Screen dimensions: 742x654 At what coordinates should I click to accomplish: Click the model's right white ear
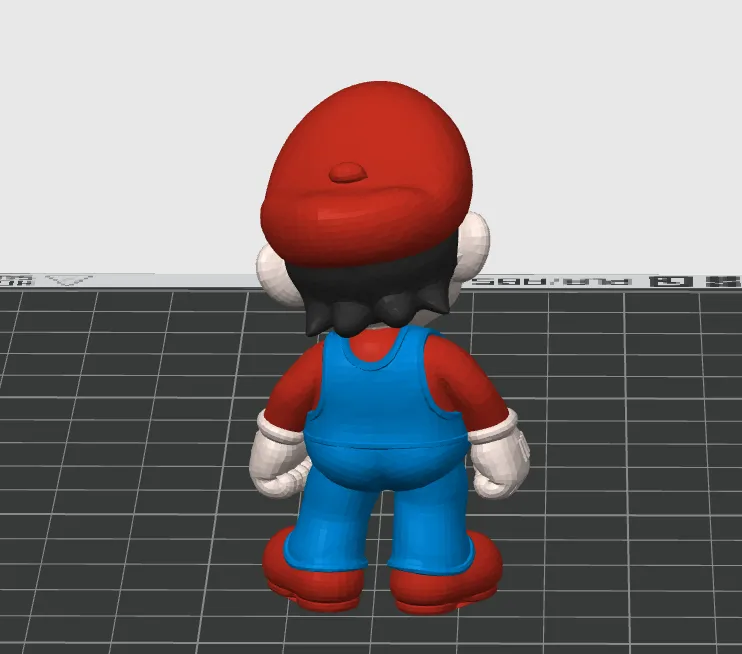click(x=475, y=246)
